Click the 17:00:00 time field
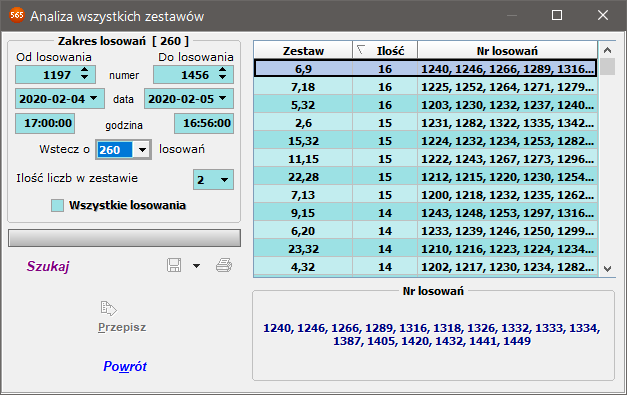 click(x=45, y=124)
